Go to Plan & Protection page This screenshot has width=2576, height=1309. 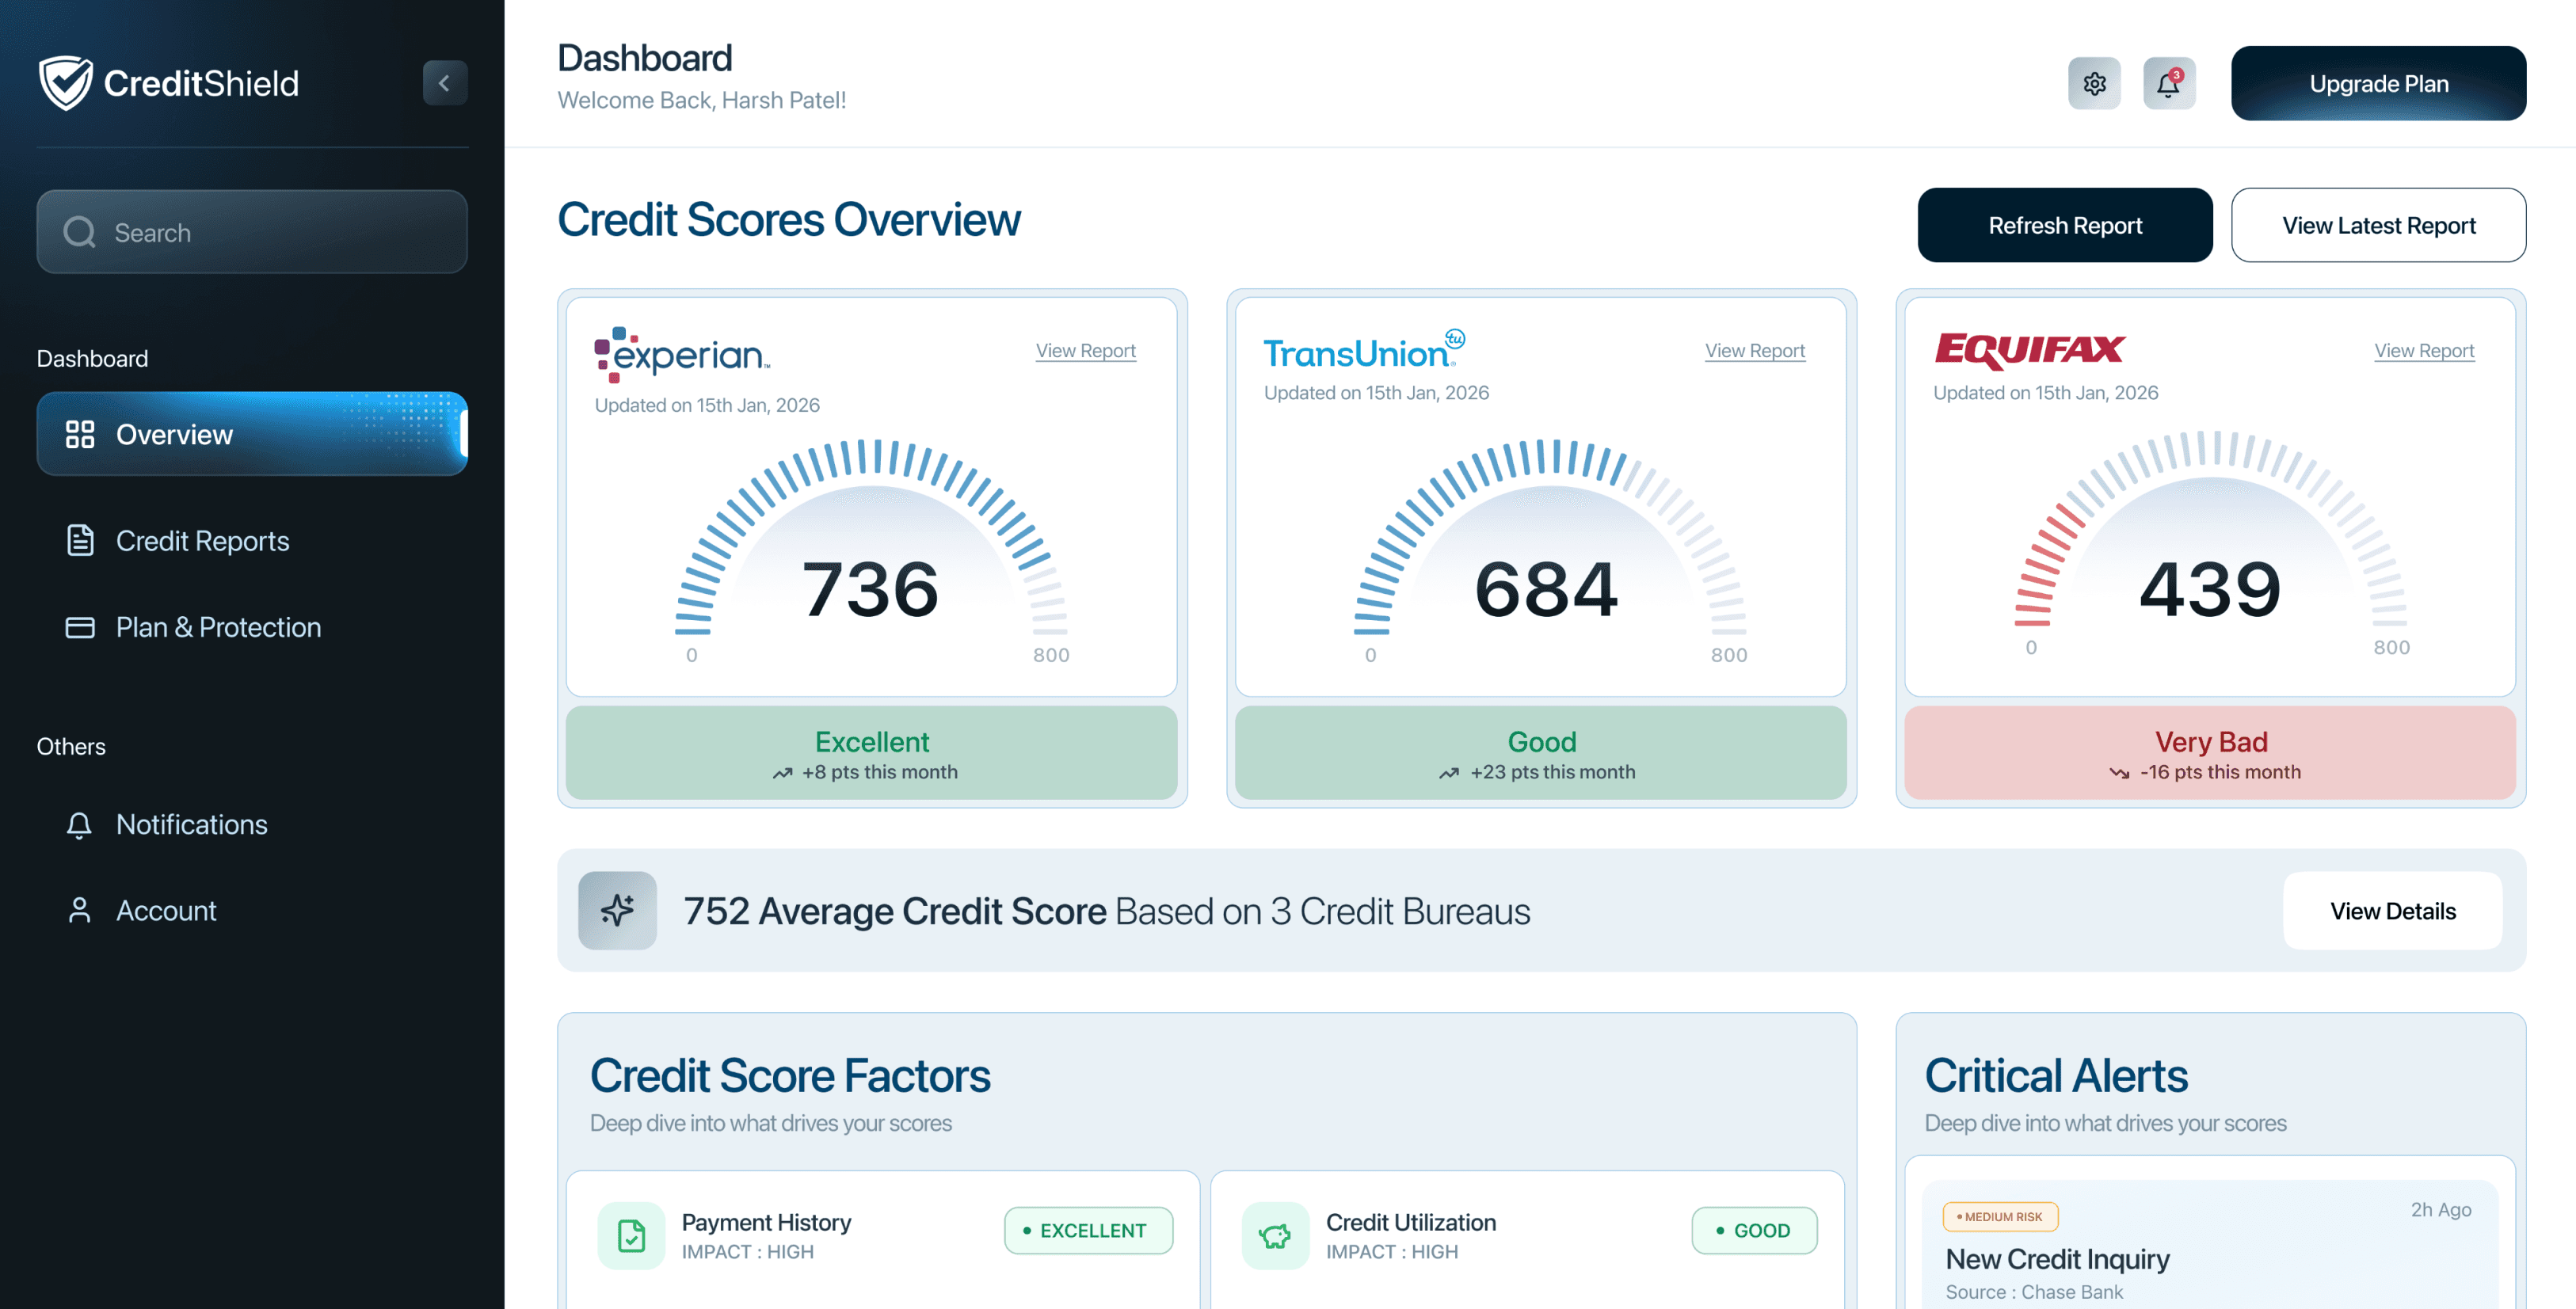[218, 627]
